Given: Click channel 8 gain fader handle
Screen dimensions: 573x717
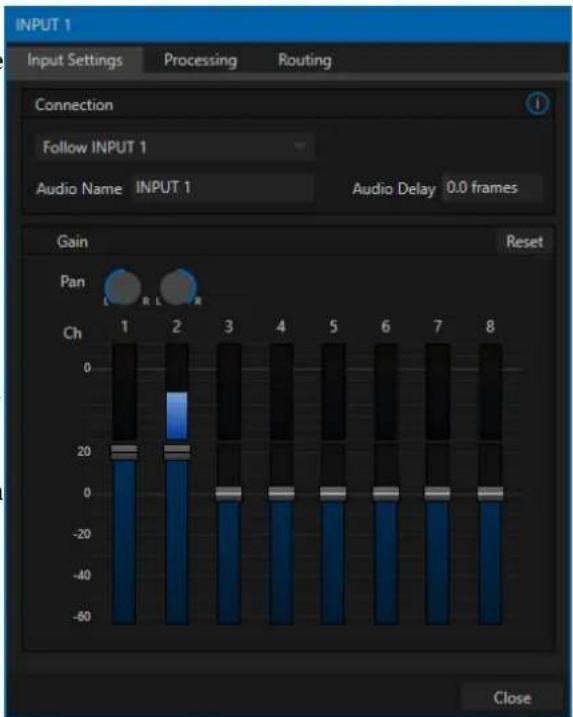Looking at the screenshot, I should click(x=490, y=493).
